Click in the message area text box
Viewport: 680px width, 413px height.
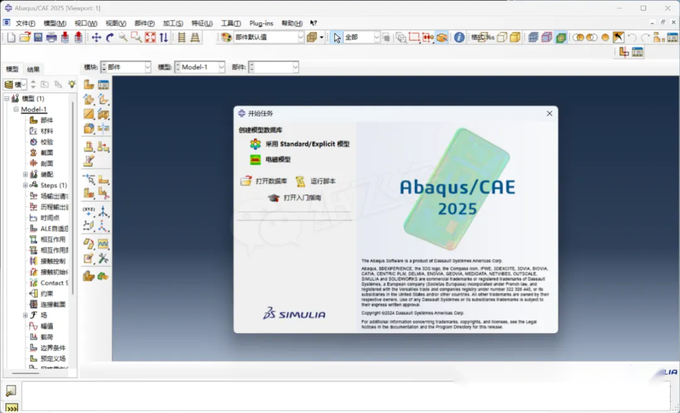coord(346,396)
